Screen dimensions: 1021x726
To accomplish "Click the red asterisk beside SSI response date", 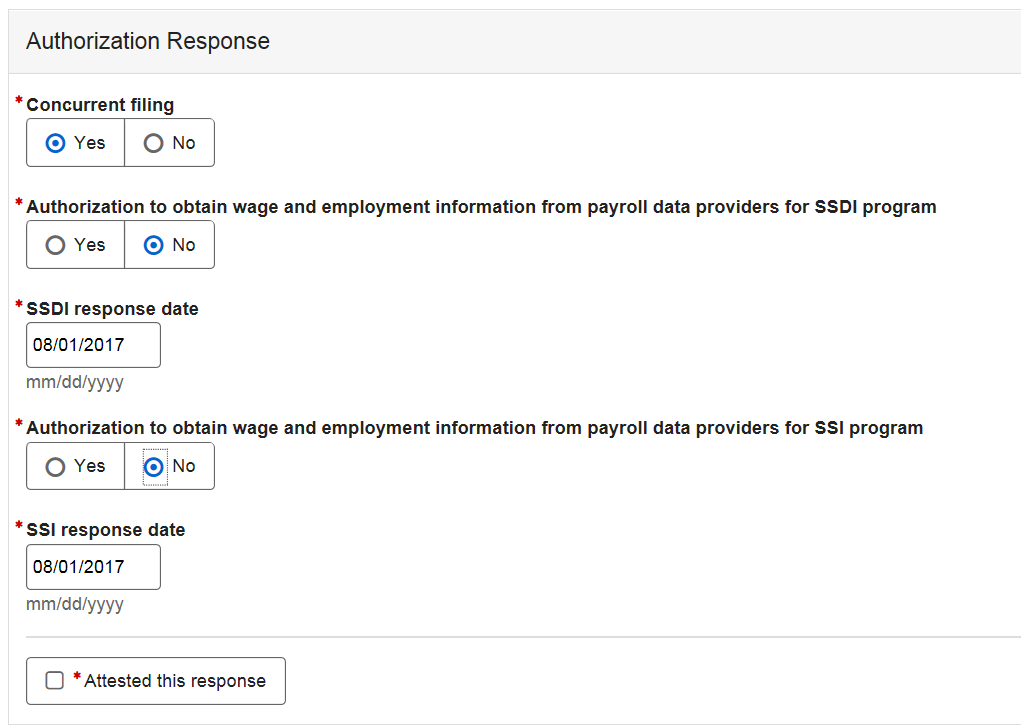I will (x=19, y=527).
